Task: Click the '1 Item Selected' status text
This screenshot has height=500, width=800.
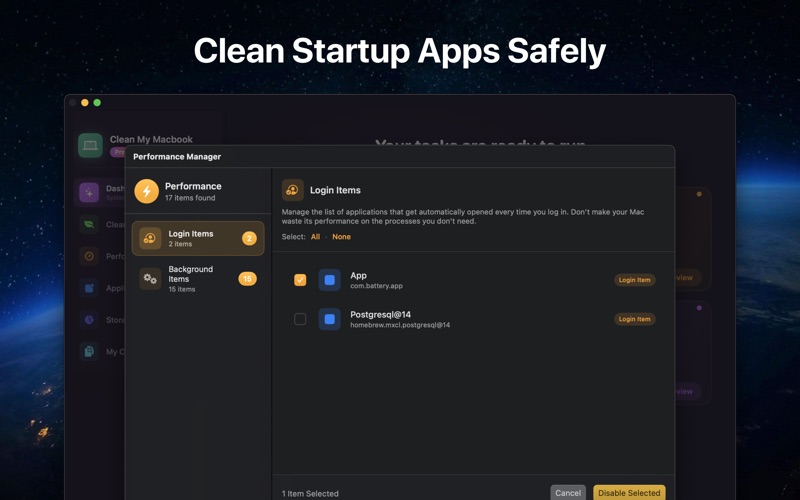Action: coord(310,494)
